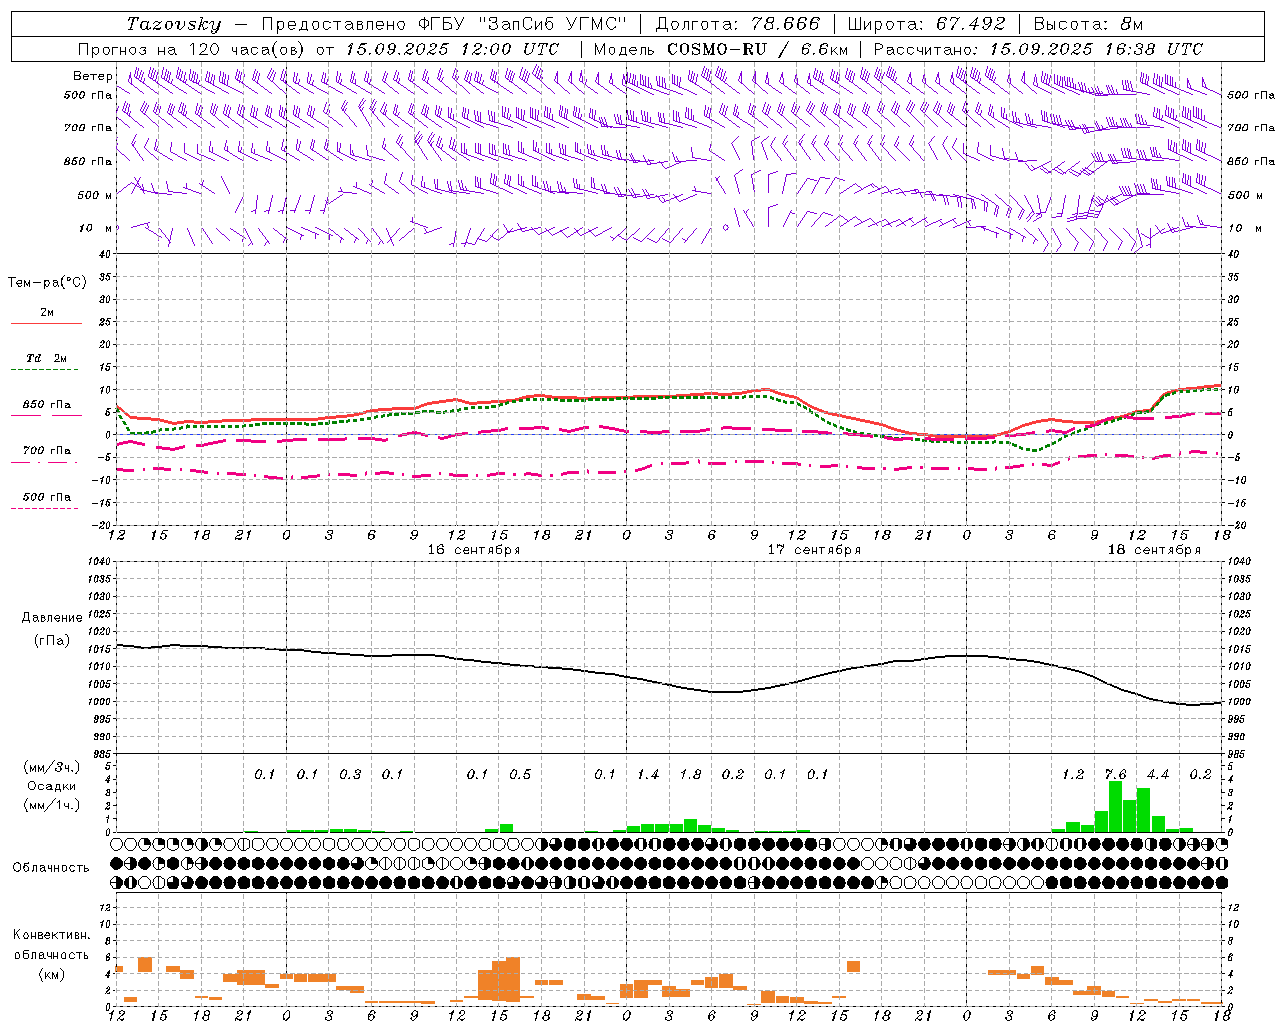Click the "(мм/1ч.)" precipitation unit label
Viewport: 1280px width, 1024px height.
[51, 805]
